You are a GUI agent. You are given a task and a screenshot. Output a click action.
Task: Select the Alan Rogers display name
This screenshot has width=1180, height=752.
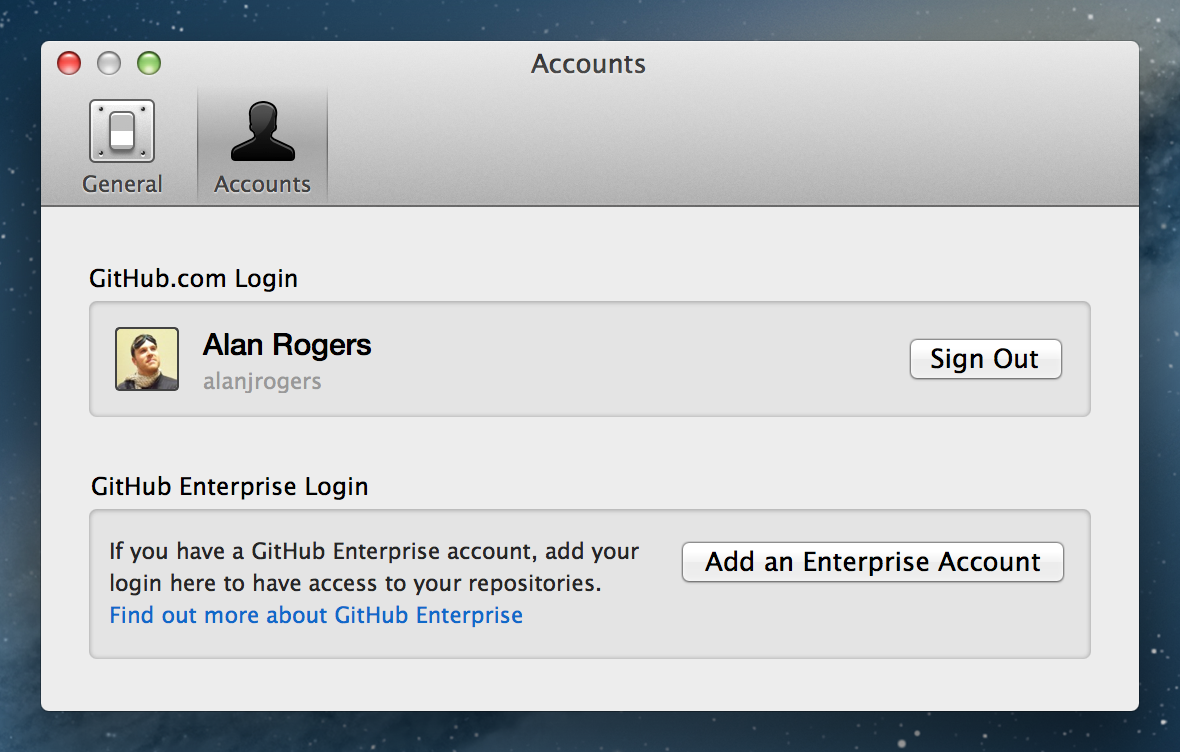(287, 345)
